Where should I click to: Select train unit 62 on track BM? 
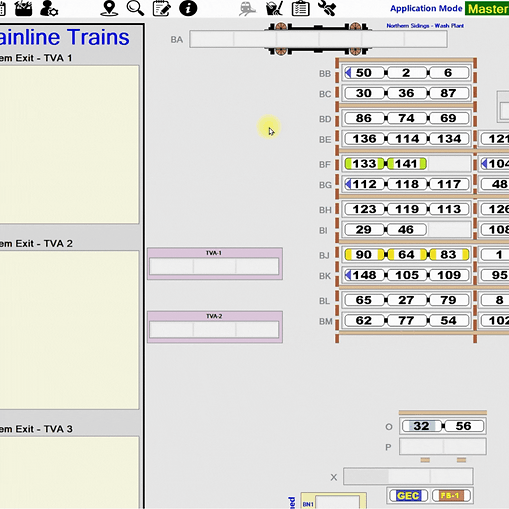pos(364,320)
